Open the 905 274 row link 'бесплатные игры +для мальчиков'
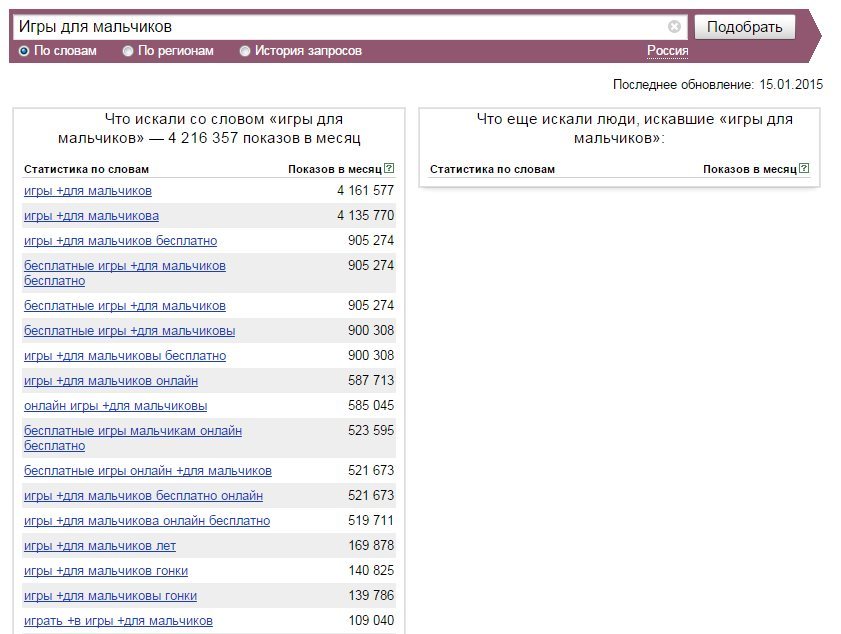 (x=124, y=306)
